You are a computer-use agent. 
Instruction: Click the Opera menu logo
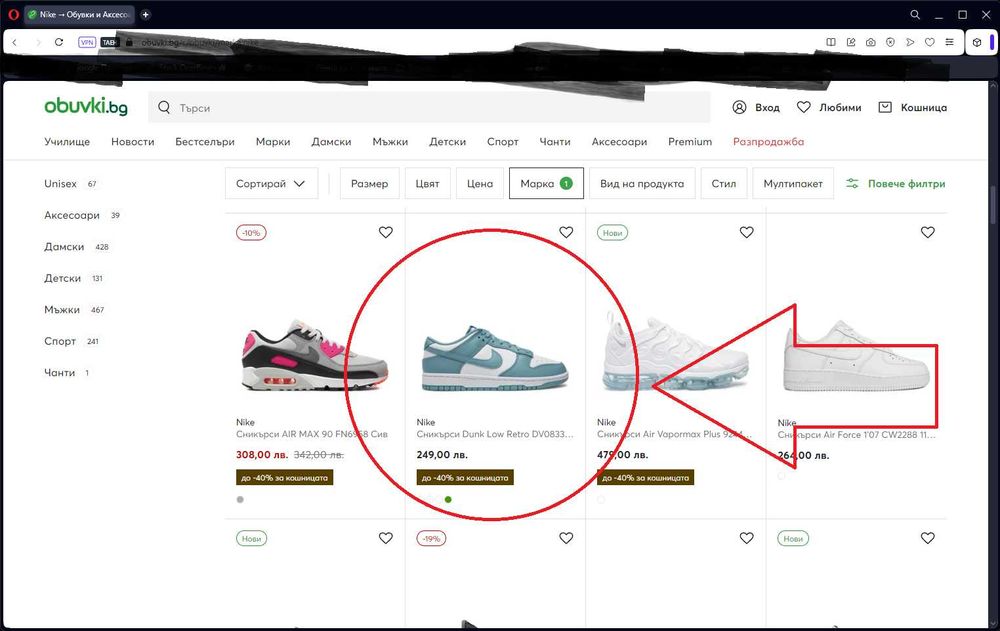click(13, 14)
